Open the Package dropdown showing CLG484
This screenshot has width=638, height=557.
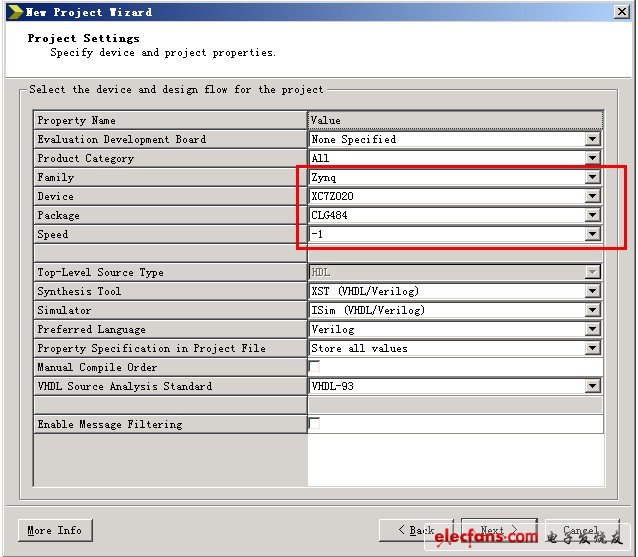coord(592,216)
